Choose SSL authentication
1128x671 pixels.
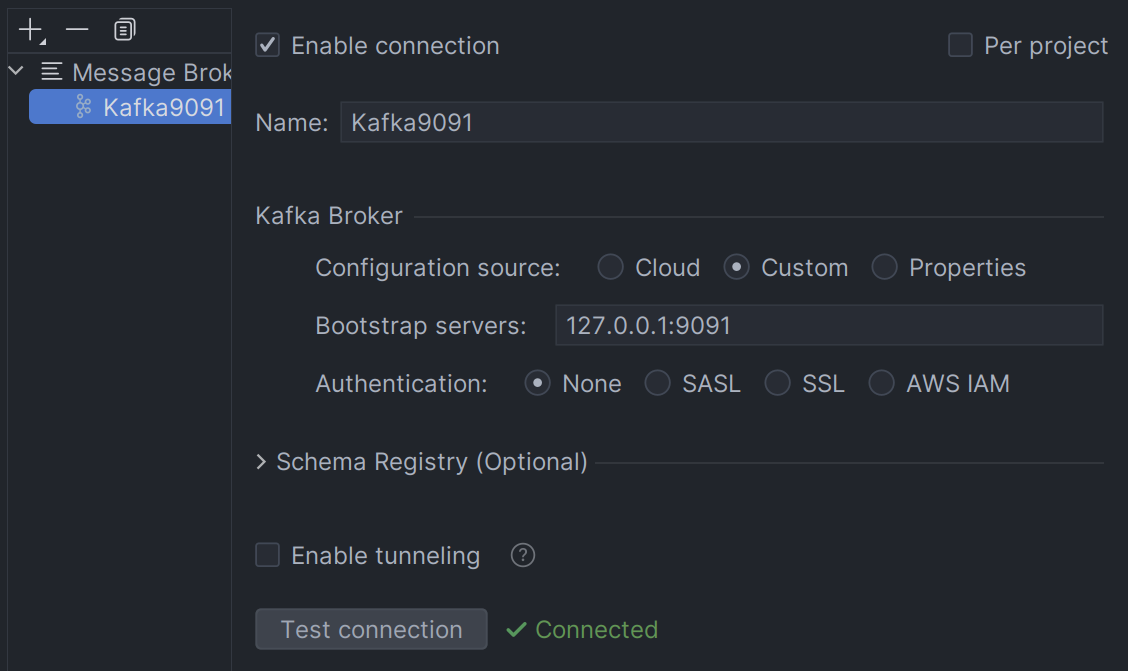pos(777,384)
